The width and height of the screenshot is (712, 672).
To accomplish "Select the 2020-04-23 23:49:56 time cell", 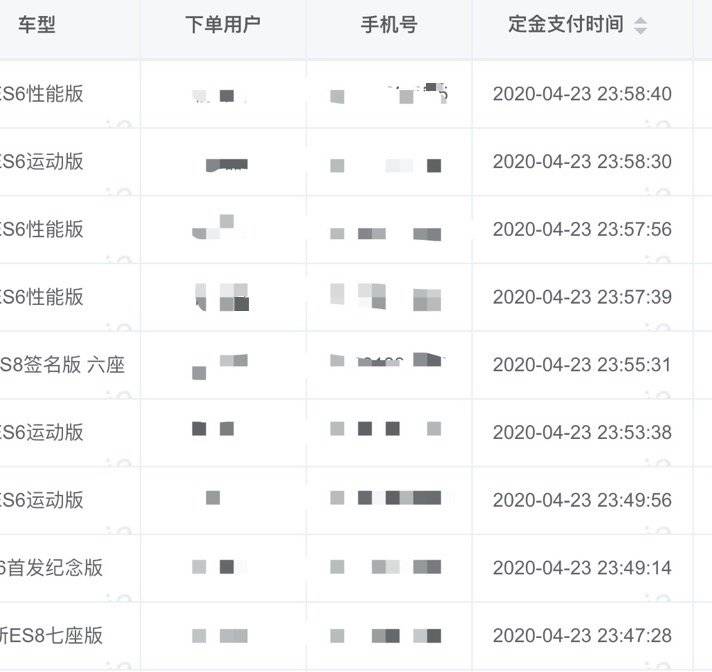I will tap(582, 500).
